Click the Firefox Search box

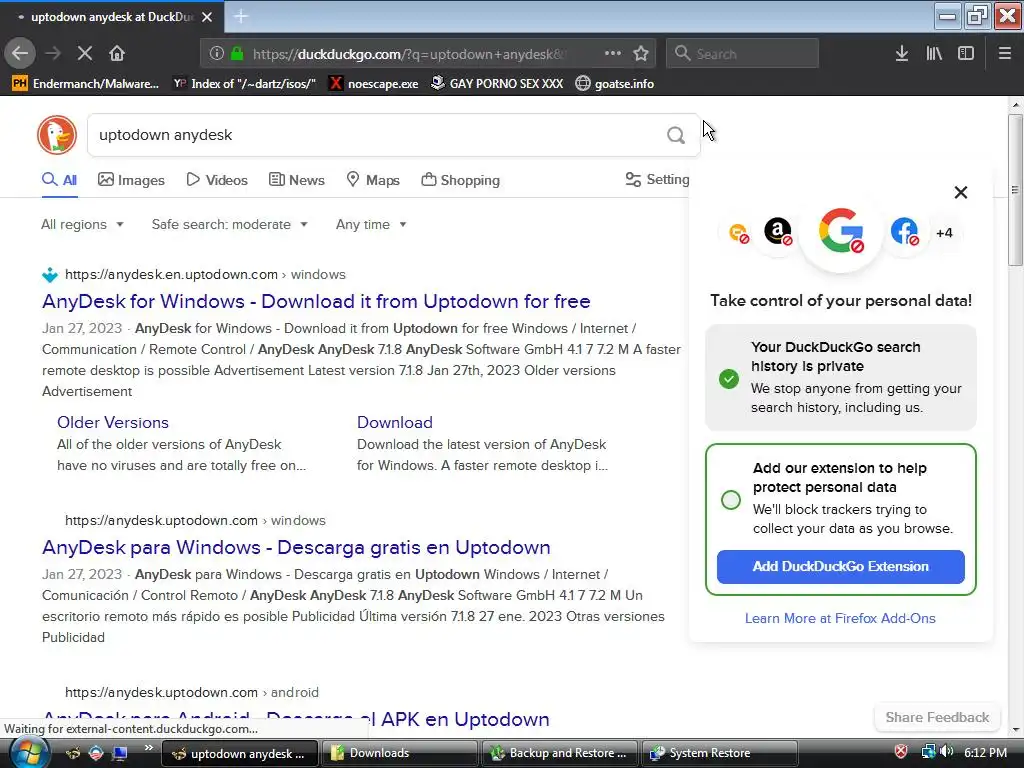click(x=743, y=54)
